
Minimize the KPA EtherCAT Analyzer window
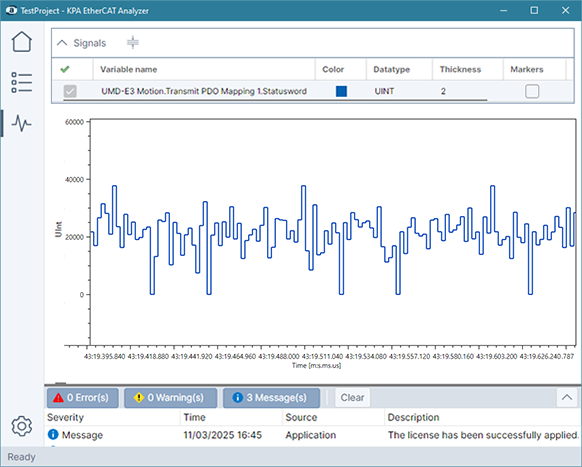click(x=503, y=10)
